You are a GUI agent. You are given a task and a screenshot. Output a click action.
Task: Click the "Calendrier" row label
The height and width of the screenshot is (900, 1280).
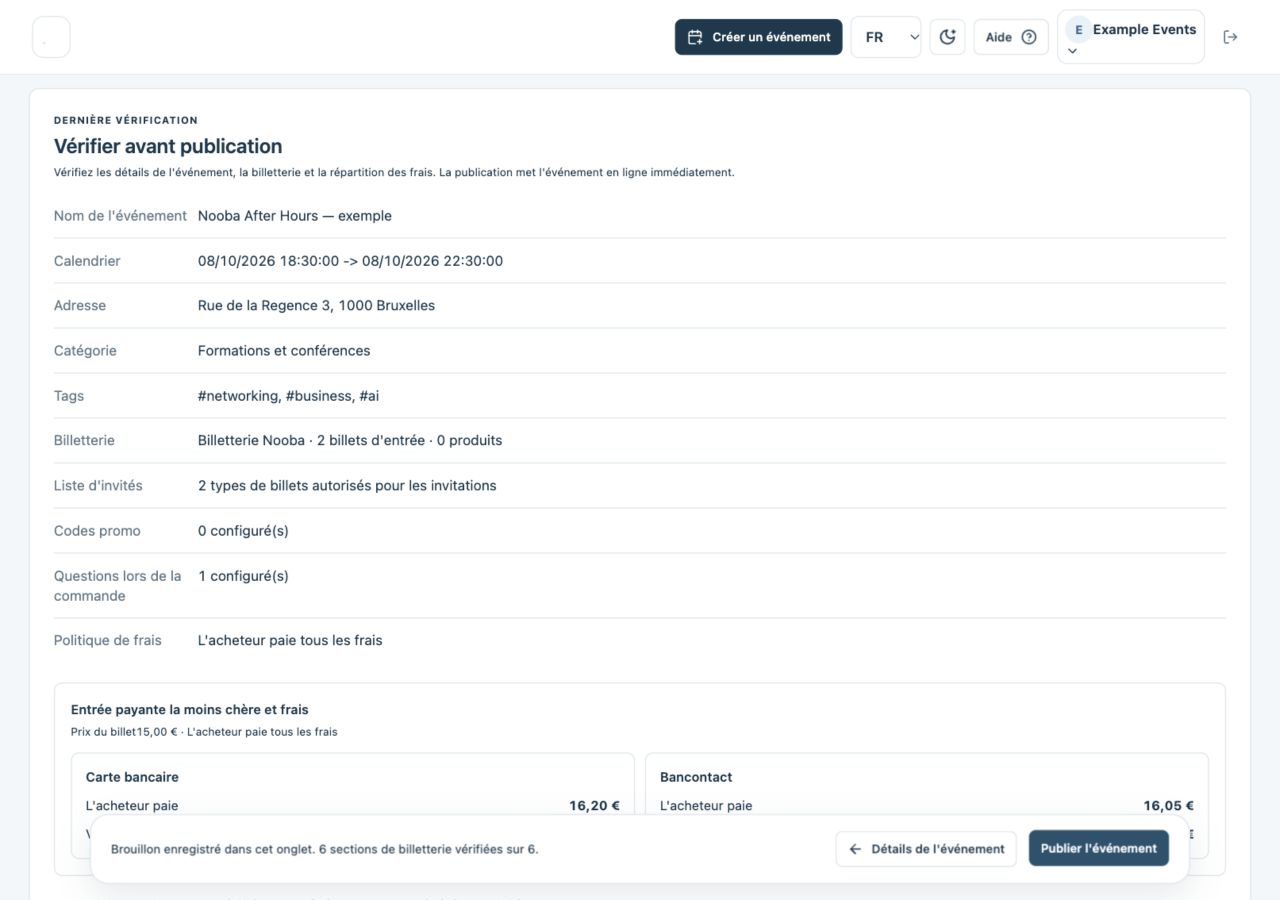87,261
